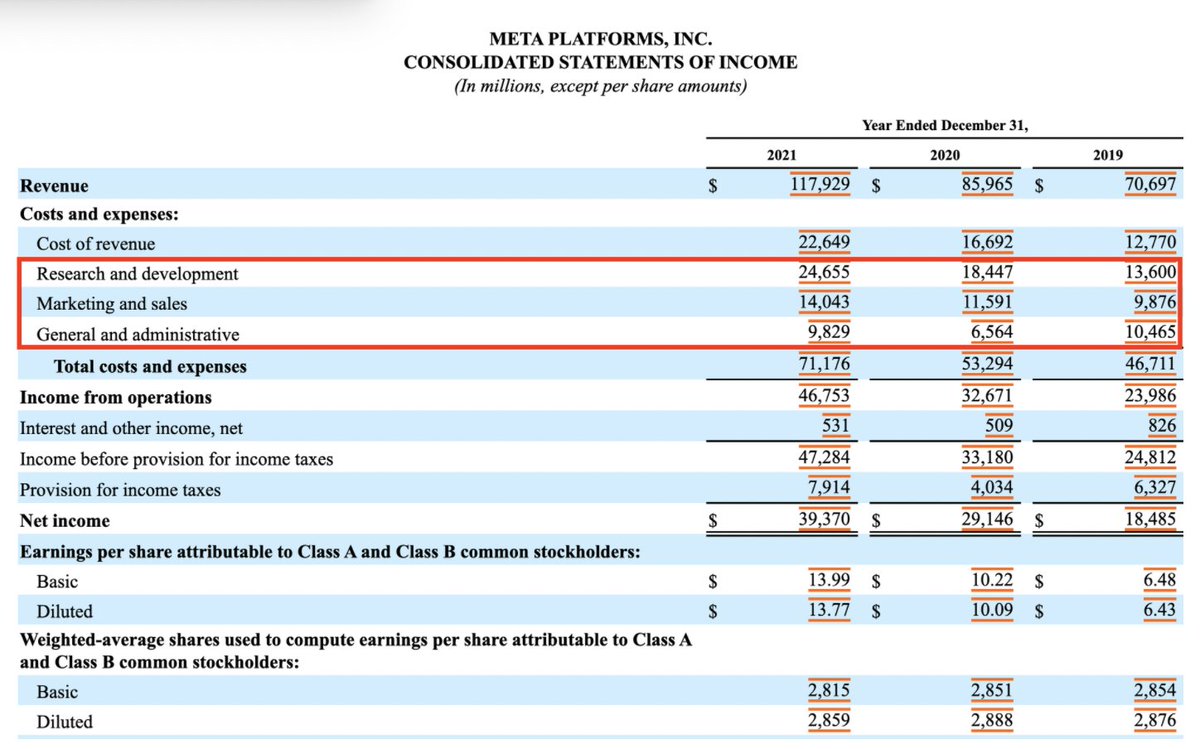1200x749 pixels.
Task: Click the Consolidated Statements of Income title
Action: (x=601, y=62)
